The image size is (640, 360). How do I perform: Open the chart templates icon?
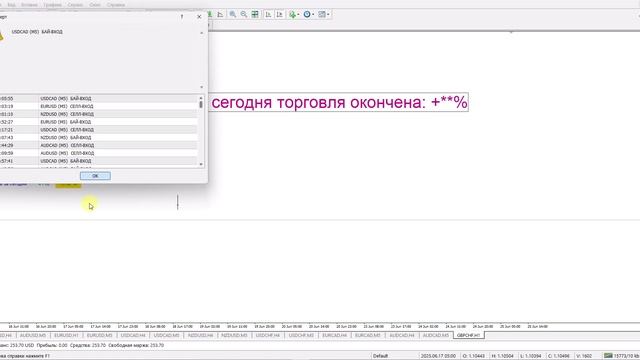click(x=322, y=14)
